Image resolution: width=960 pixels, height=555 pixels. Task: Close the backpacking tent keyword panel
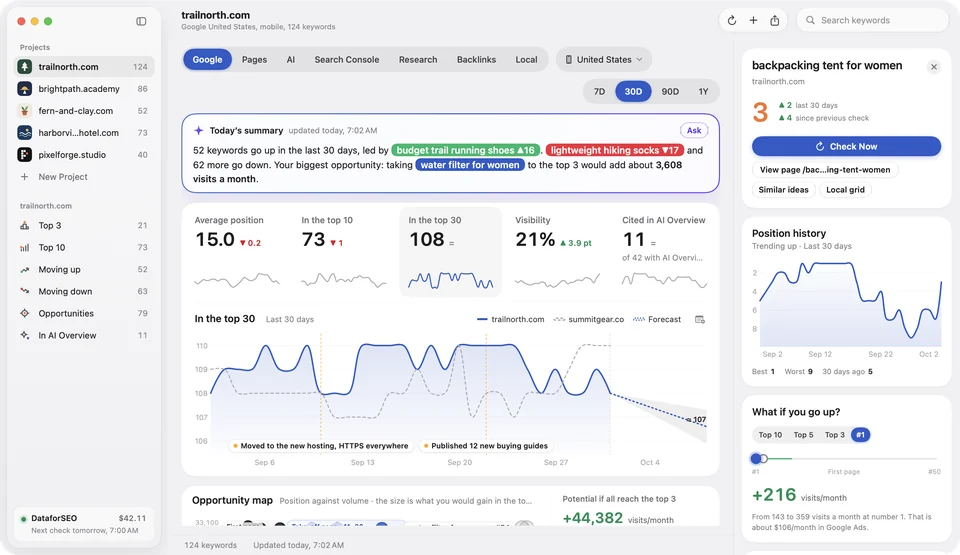(934, 67)
